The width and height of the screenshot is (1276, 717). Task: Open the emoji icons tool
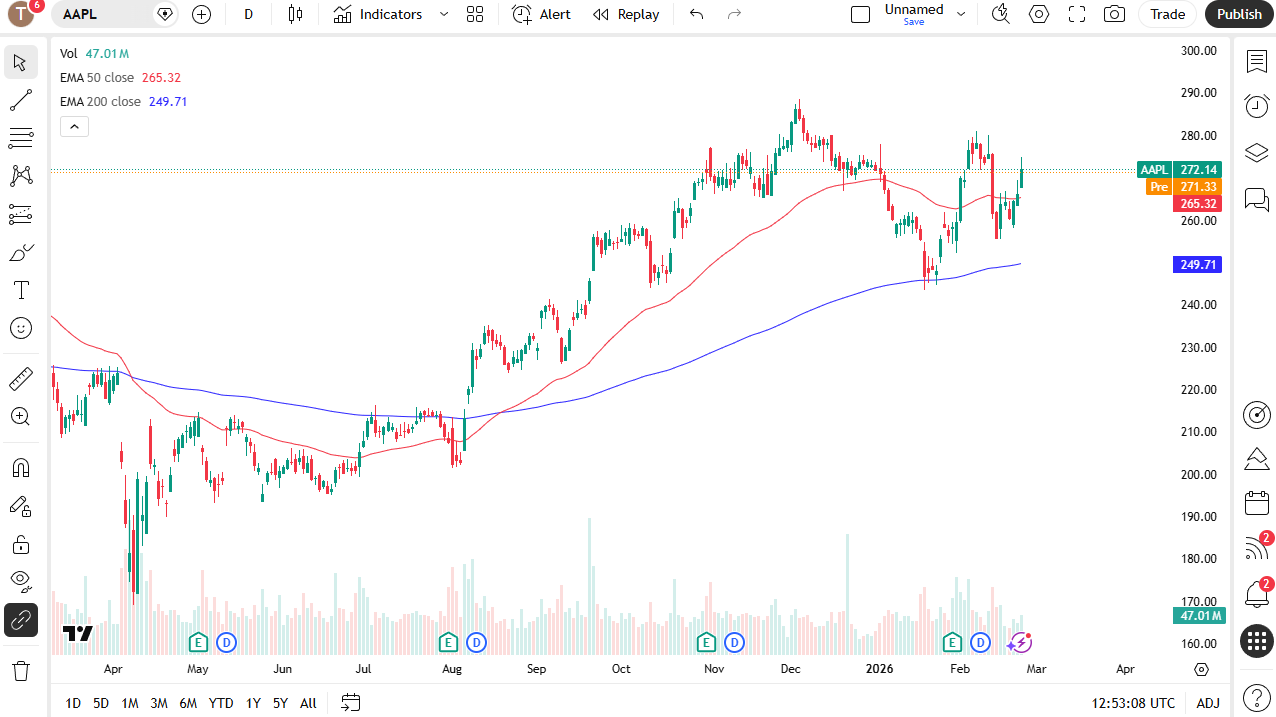tap(21, 328)
